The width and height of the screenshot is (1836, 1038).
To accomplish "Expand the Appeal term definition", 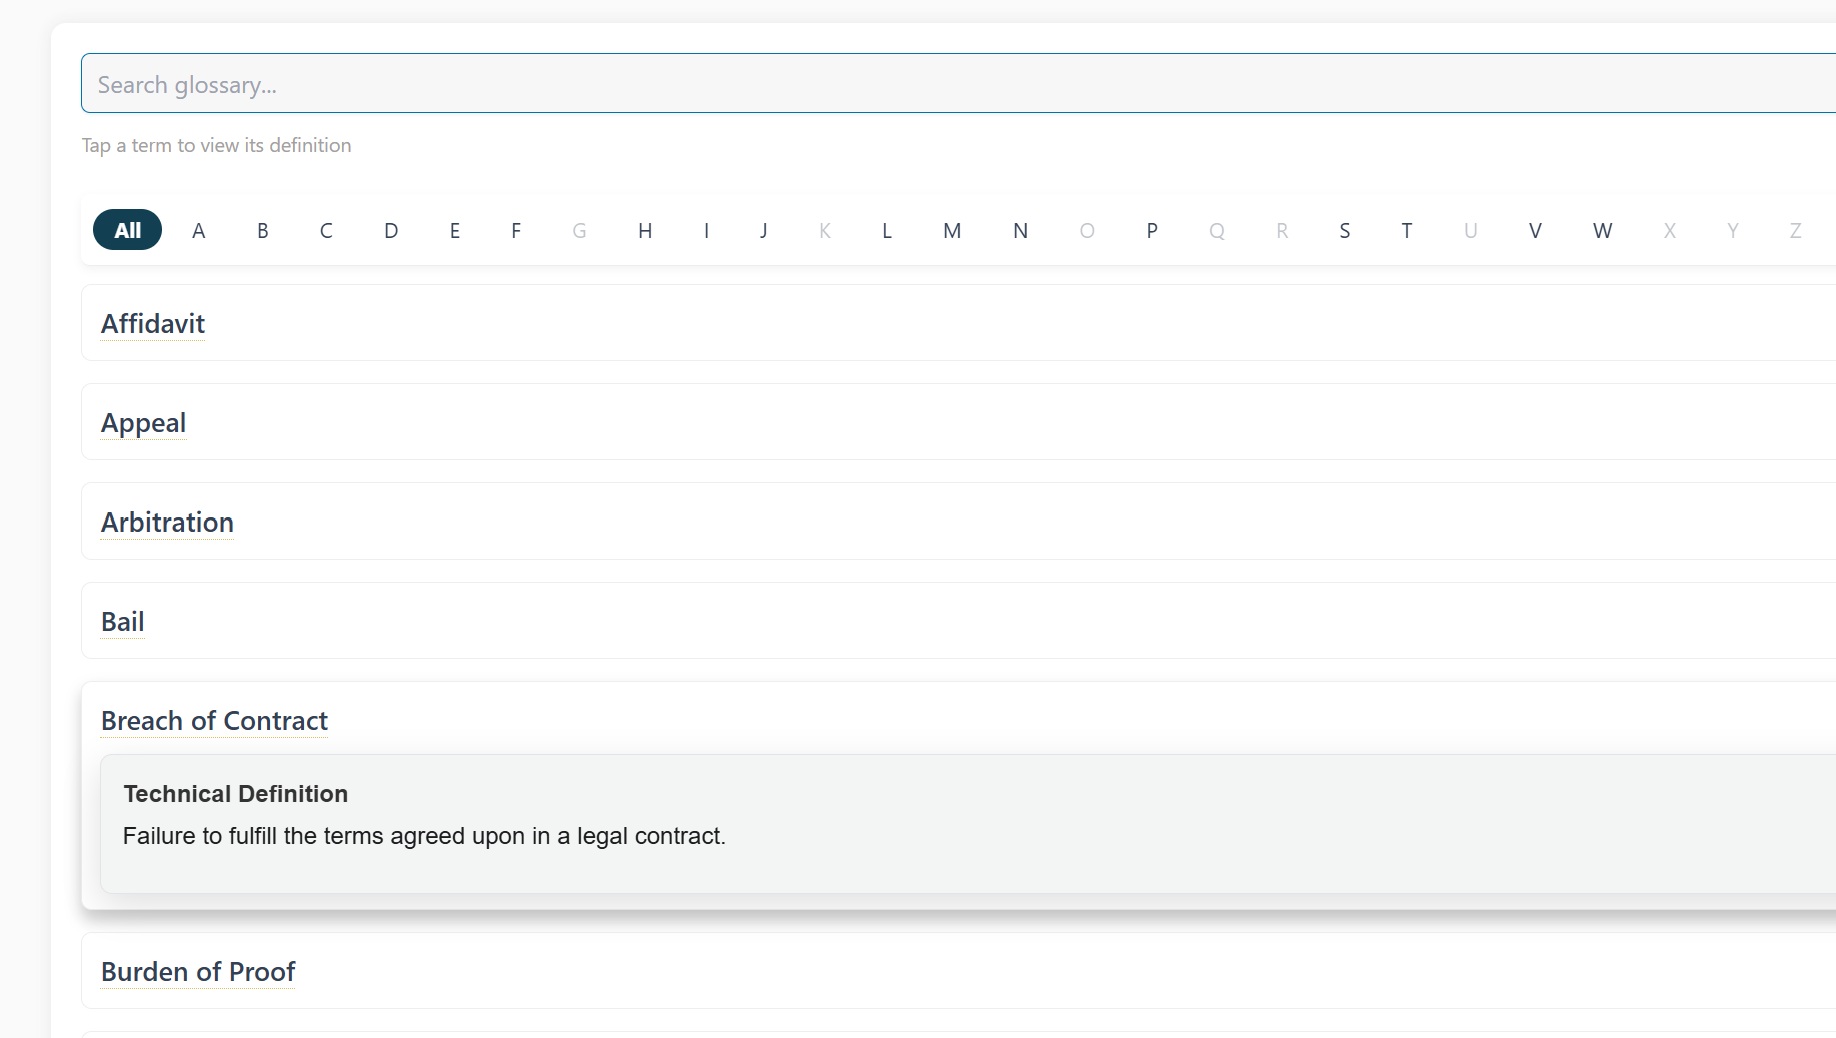I will point(143,422).
